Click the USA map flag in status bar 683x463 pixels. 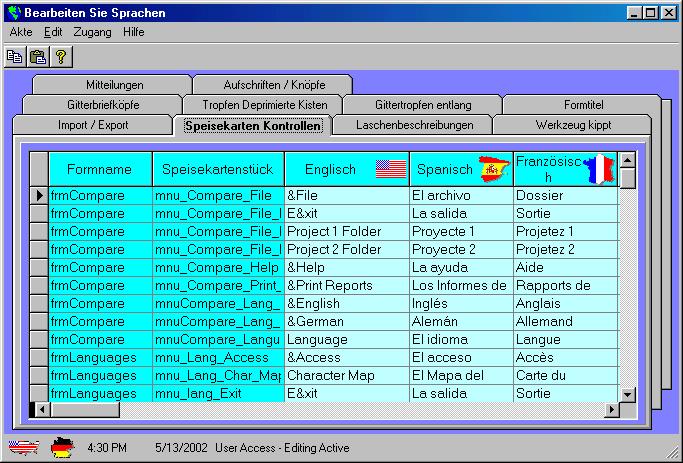coord(23,447)
